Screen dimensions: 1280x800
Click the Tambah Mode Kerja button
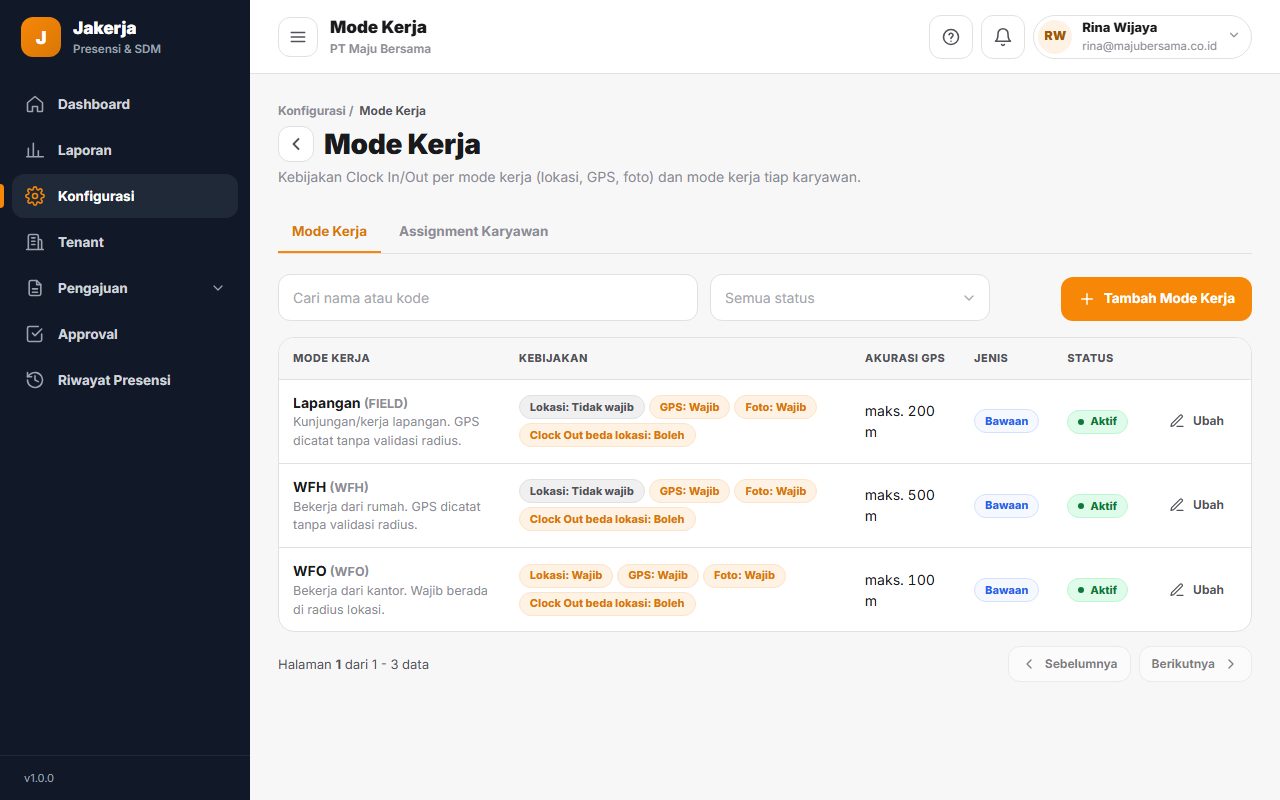tap(1156, 299)
